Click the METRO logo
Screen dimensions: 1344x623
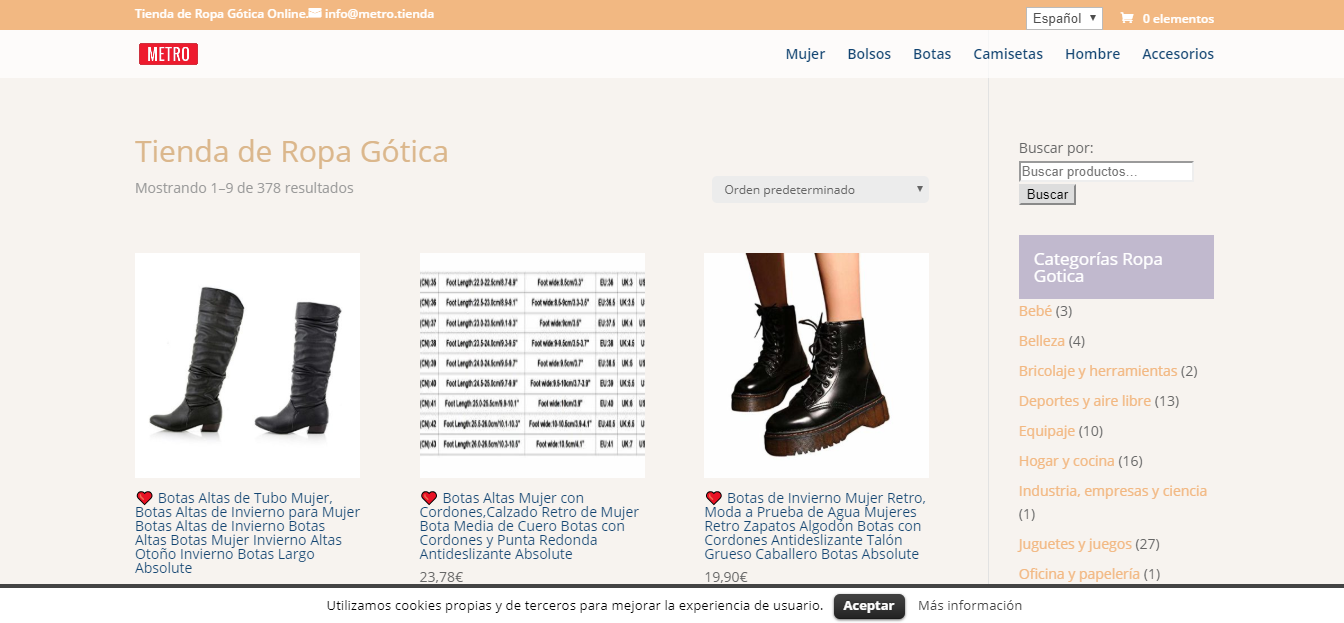167,53
